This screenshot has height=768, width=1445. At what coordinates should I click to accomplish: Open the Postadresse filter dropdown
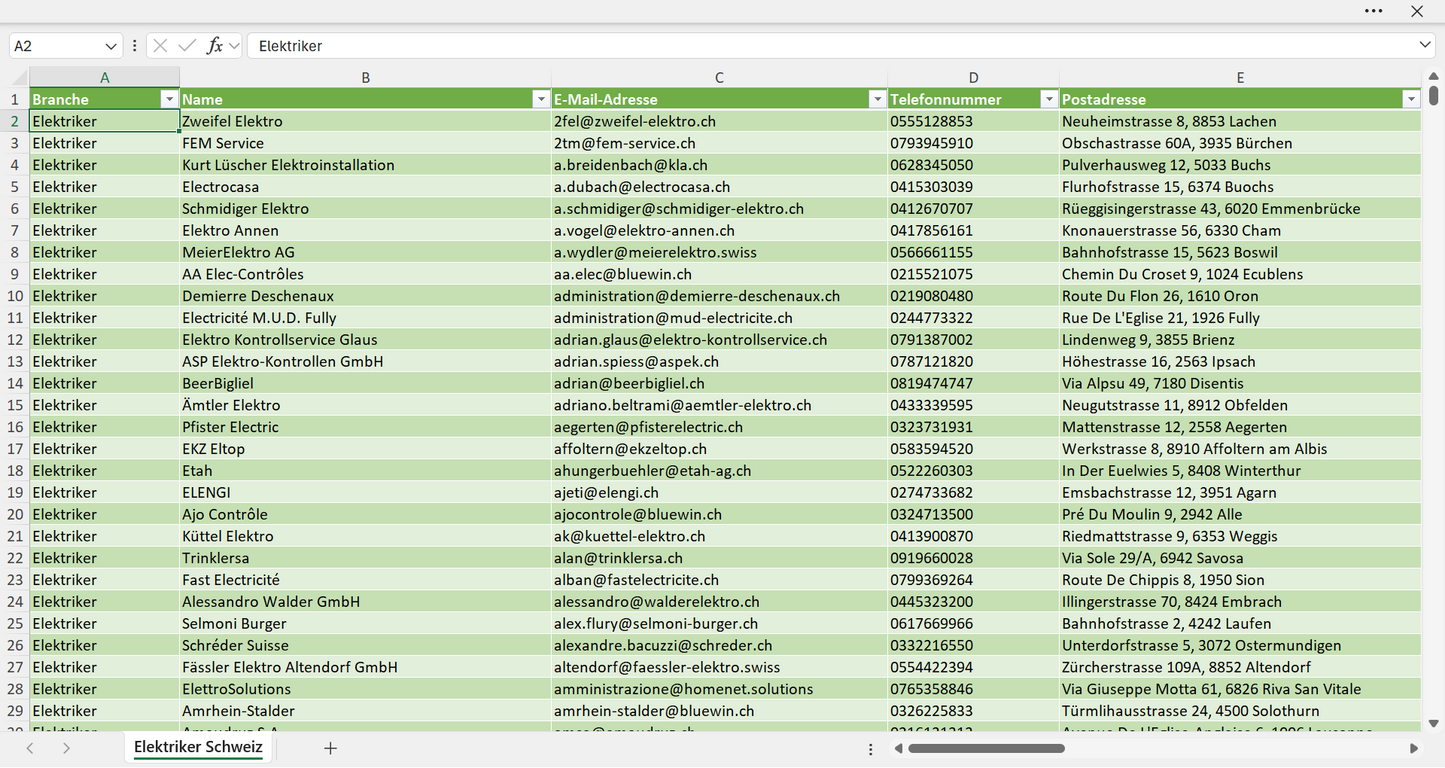1411,99
